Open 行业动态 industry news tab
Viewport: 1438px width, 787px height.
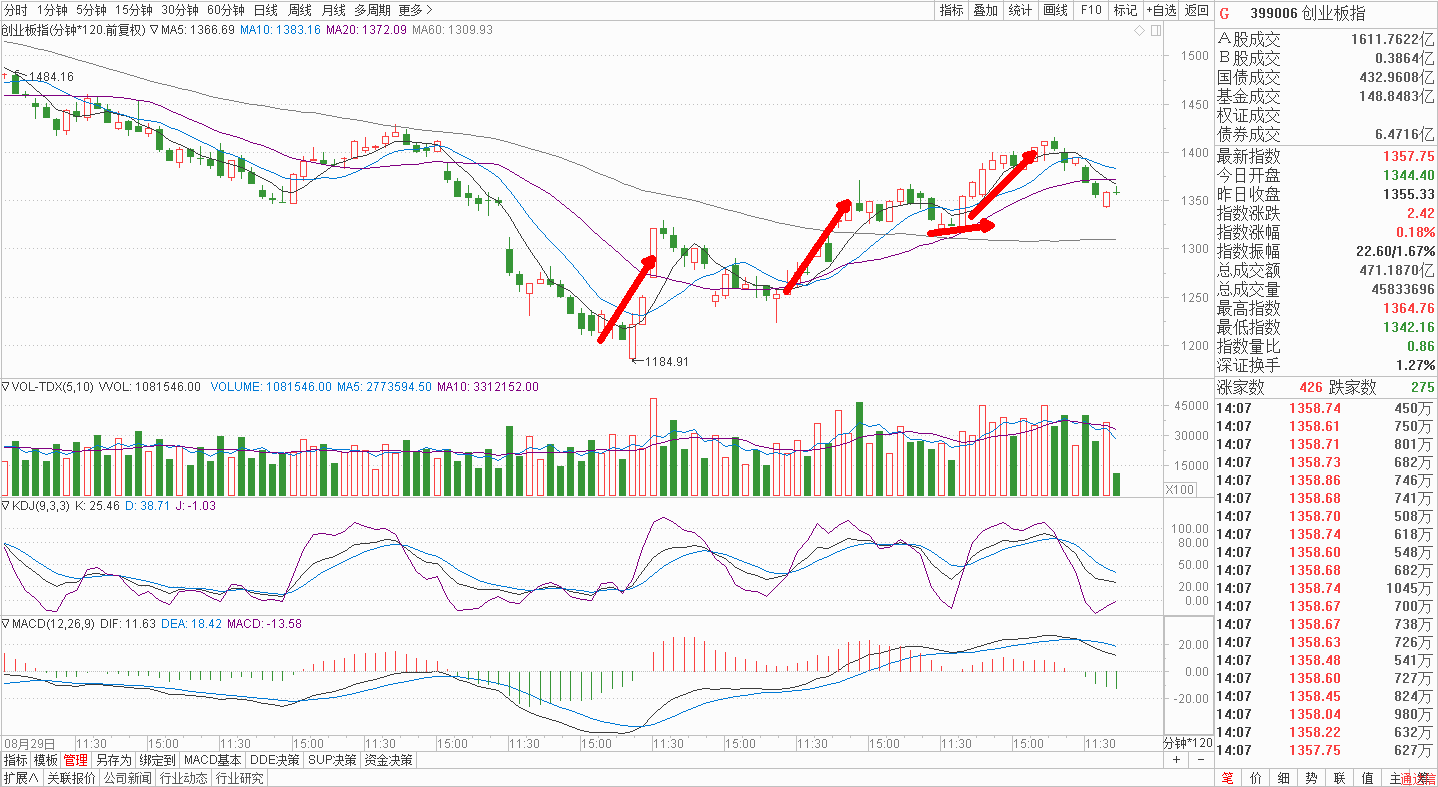click(184, 778)
